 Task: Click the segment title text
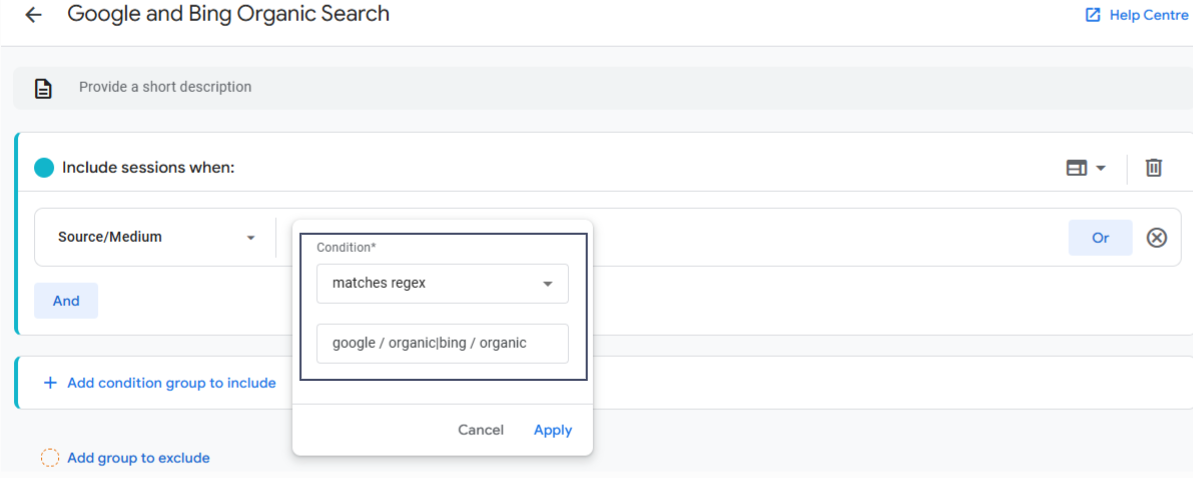pyautogui.click(x=228, y=14)
